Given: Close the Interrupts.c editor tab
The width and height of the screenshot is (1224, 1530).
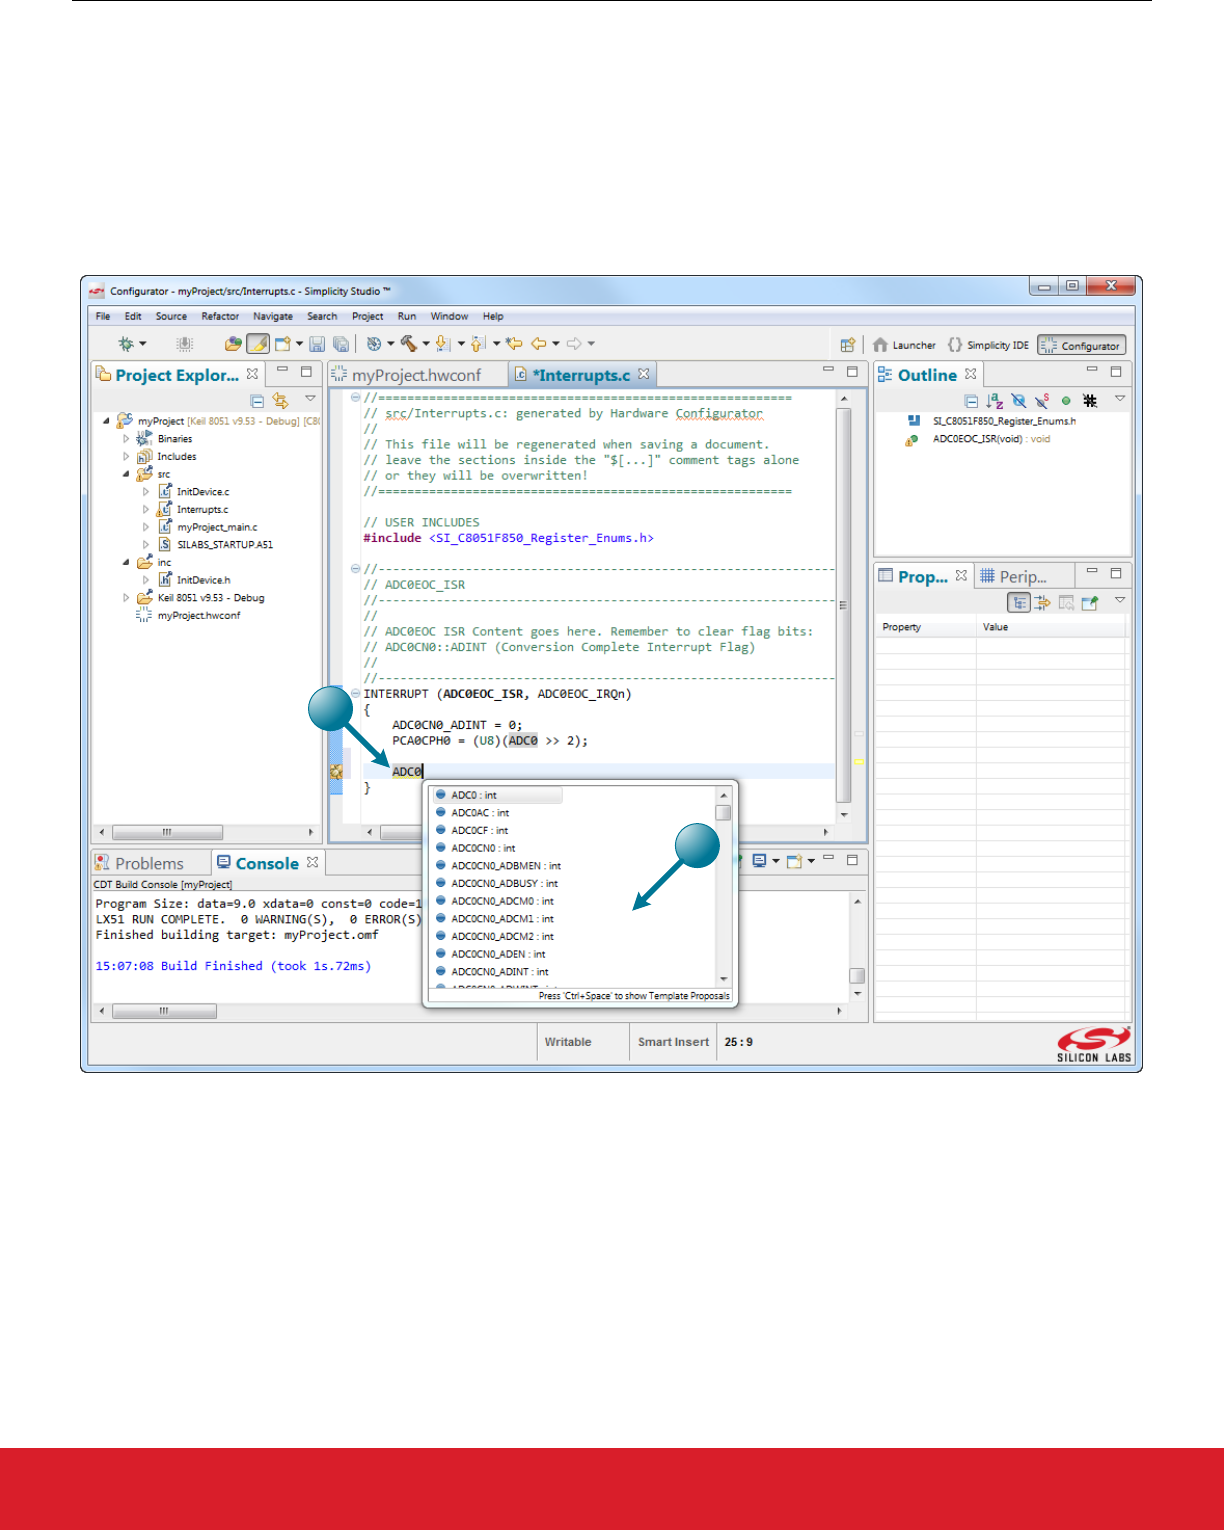Looking at the screenshot, I should click(x=643, y=374).
